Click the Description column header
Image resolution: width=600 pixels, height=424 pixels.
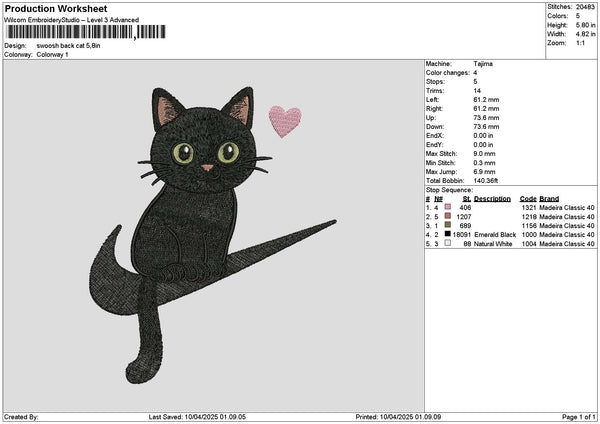point(492,199)
